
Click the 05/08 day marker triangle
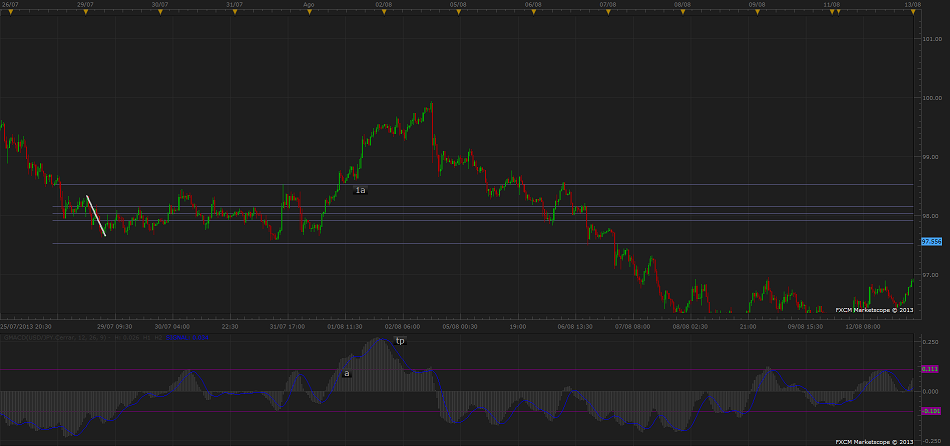[x=457, y=11]
